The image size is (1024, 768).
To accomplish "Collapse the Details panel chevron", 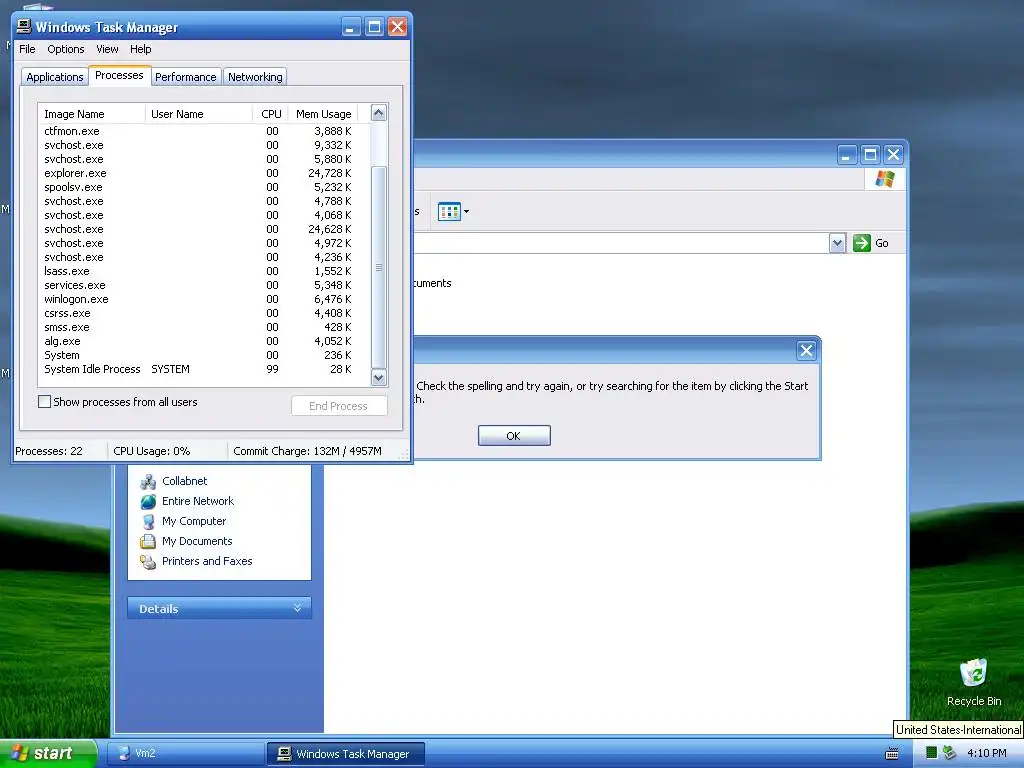I will [x=298, y=608].
